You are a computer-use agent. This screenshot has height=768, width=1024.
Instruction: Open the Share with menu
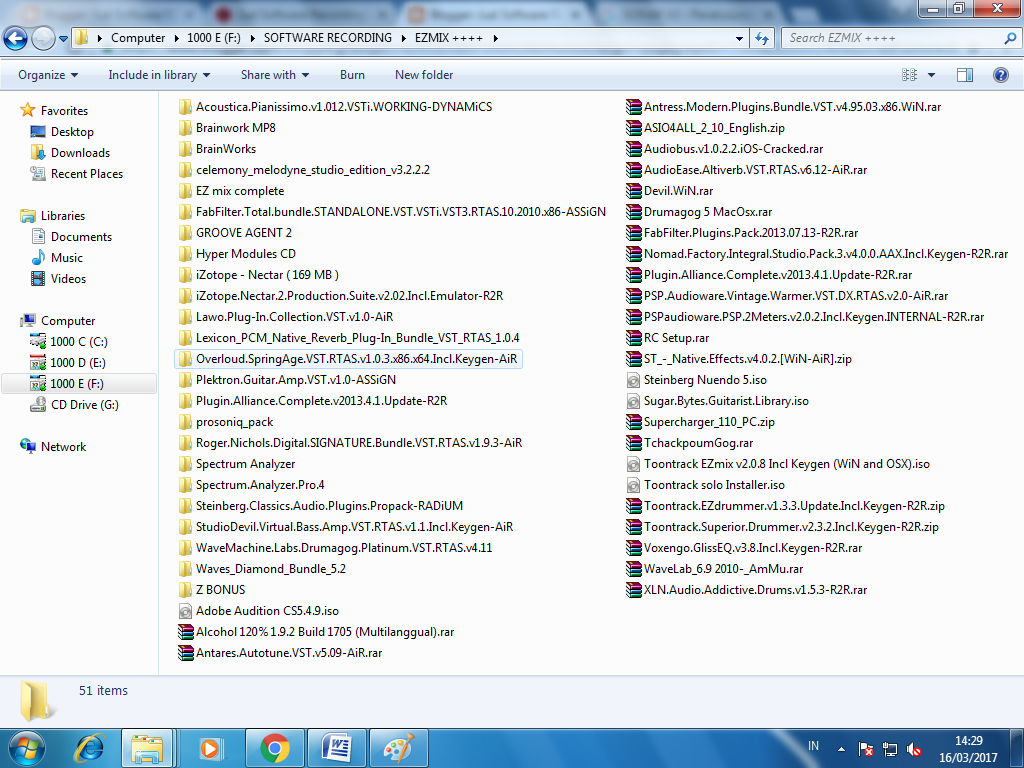click(275, 75)
